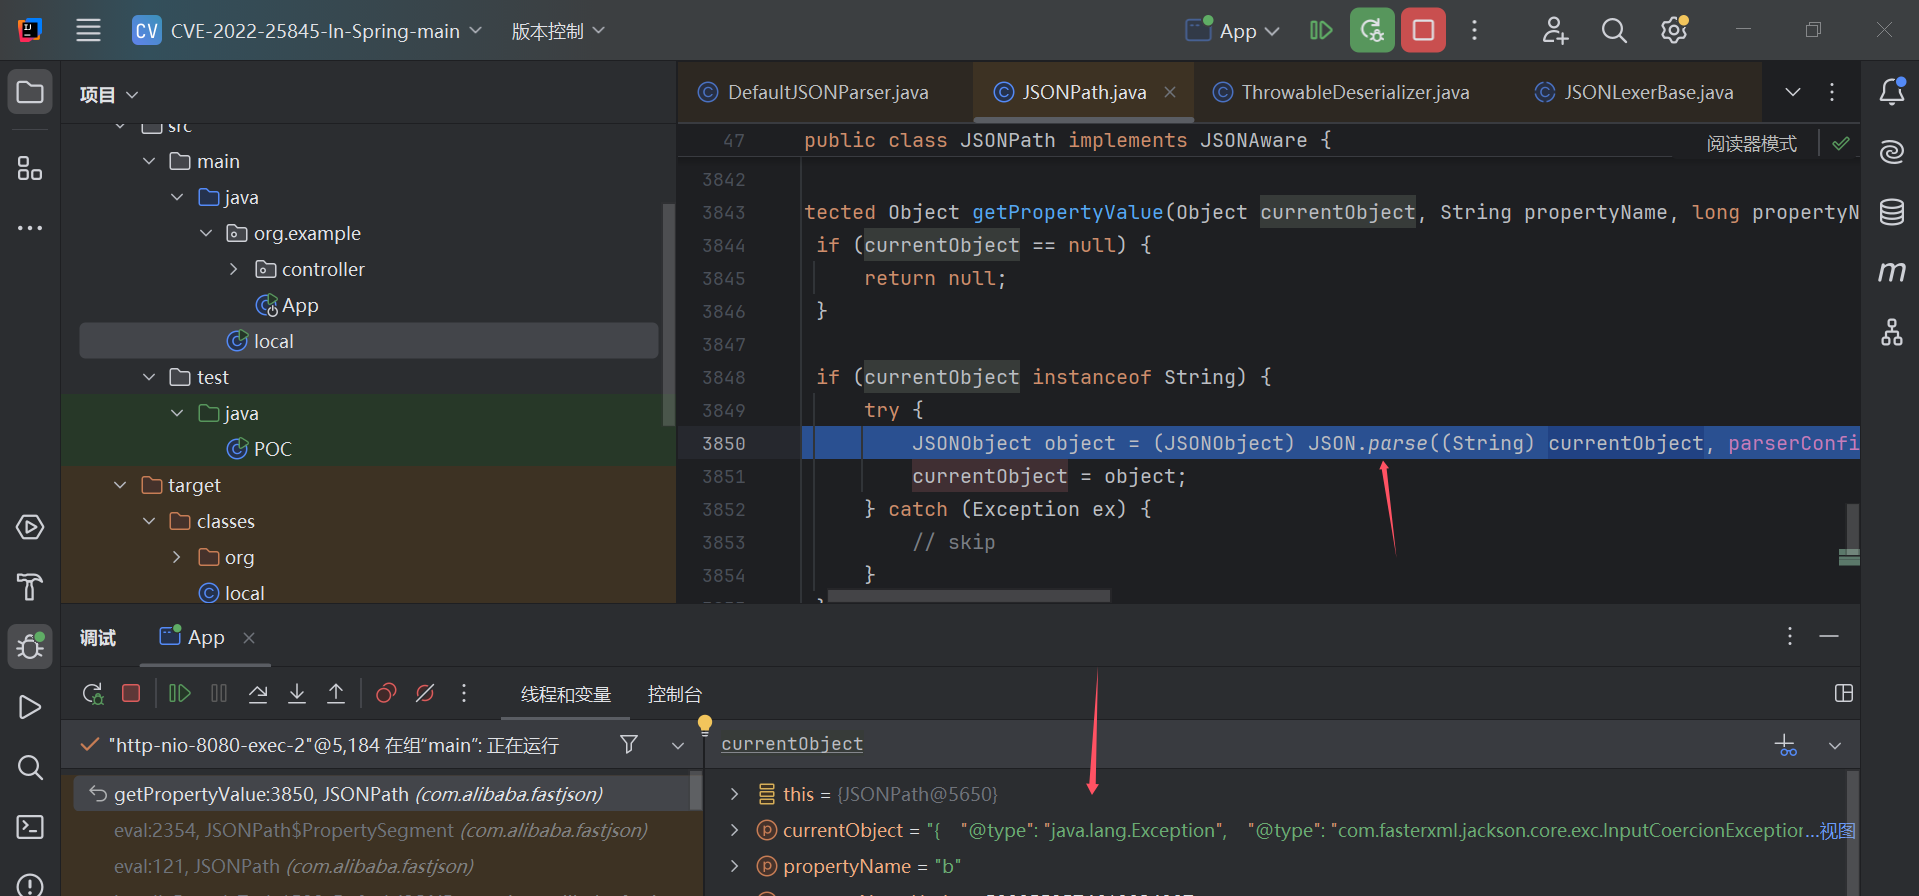Open the AI Assistant spiral icon
1919x896 pixels.
1891,152
